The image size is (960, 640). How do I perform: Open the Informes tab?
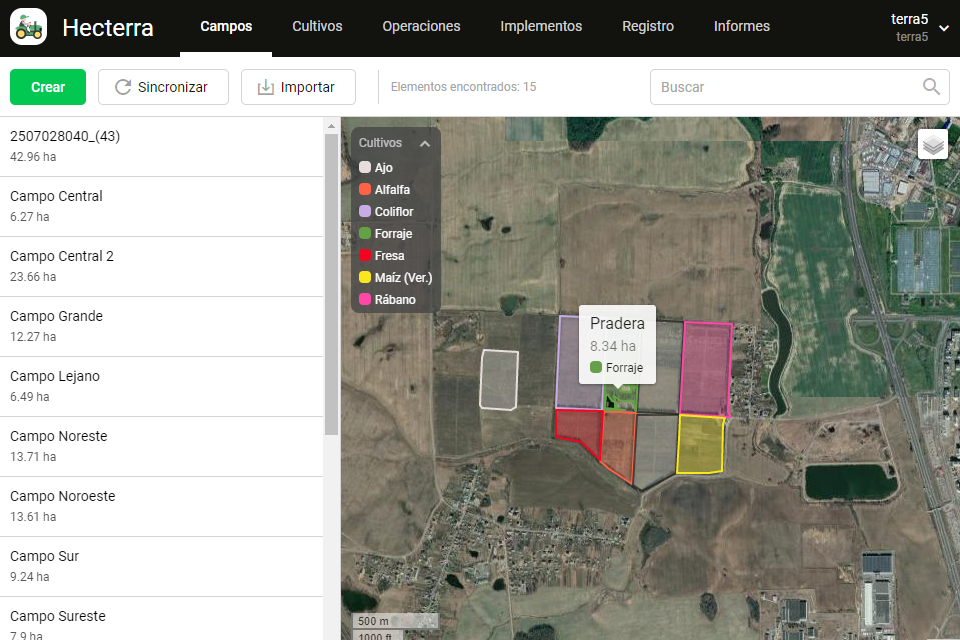741,27
